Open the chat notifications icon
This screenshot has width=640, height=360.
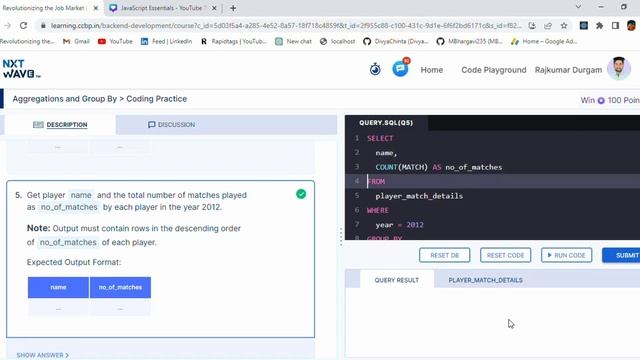click(x=400, y=69)
